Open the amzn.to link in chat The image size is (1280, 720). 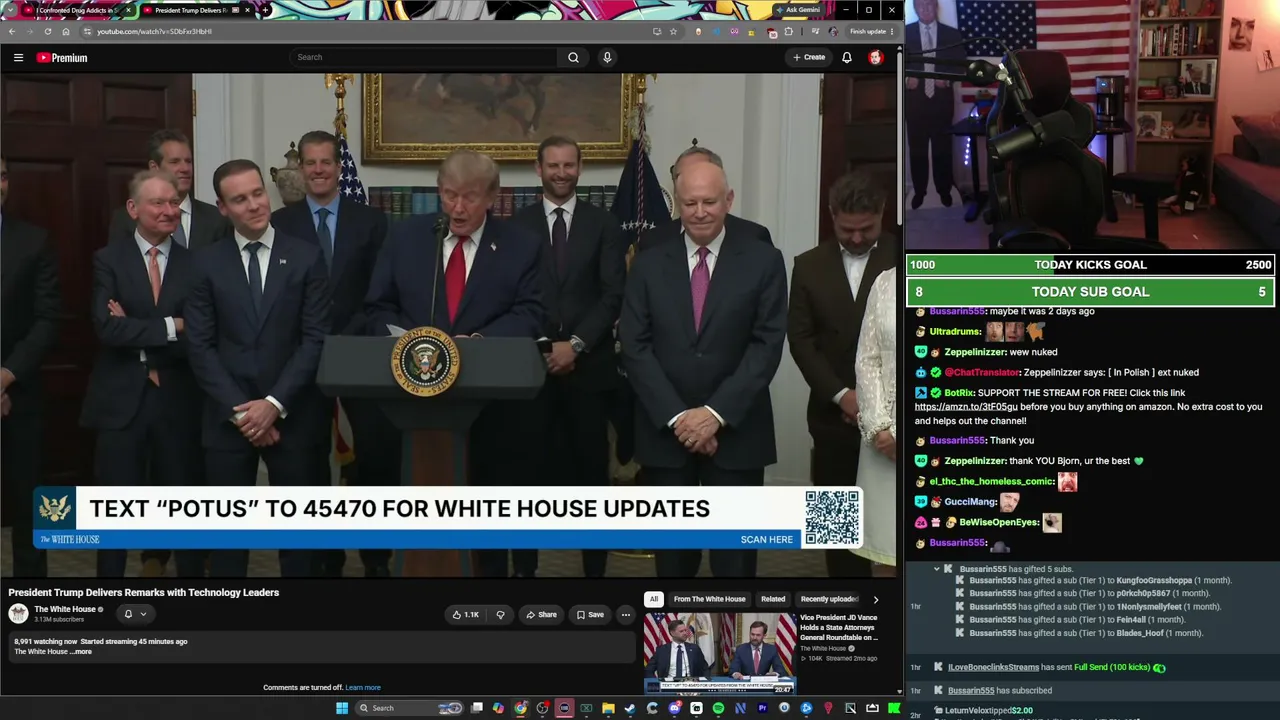click(x=966, y=407)
